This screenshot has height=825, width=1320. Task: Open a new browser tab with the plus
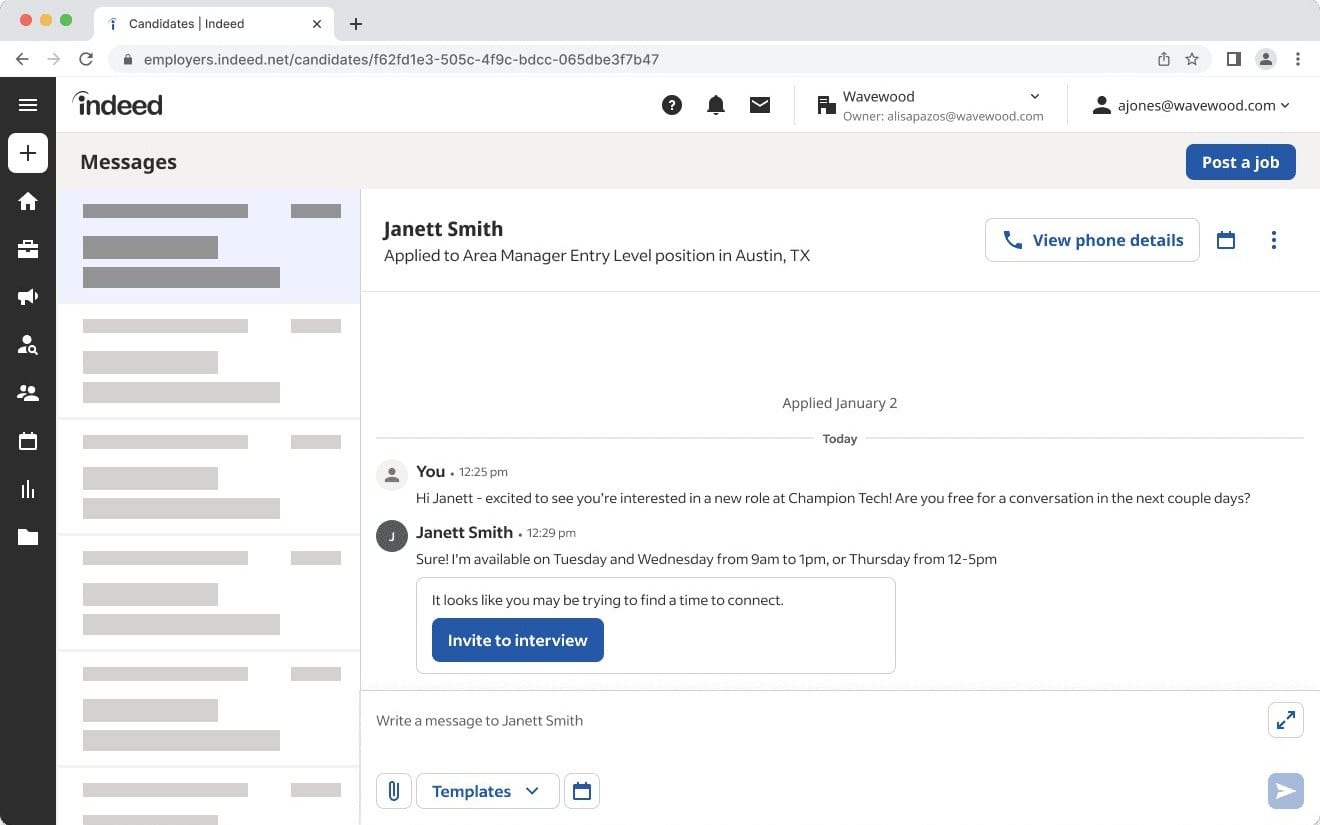click(x=356, y=24)
